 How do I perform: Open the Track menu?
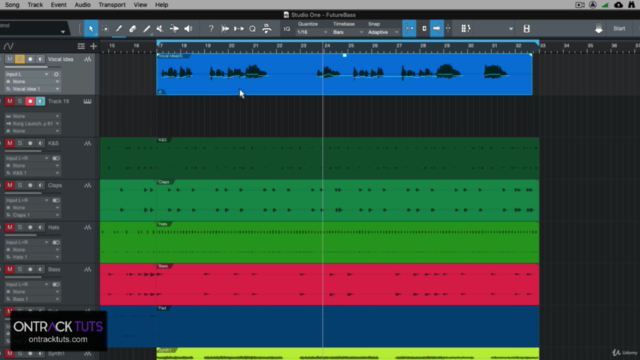[x=35, y=5]
